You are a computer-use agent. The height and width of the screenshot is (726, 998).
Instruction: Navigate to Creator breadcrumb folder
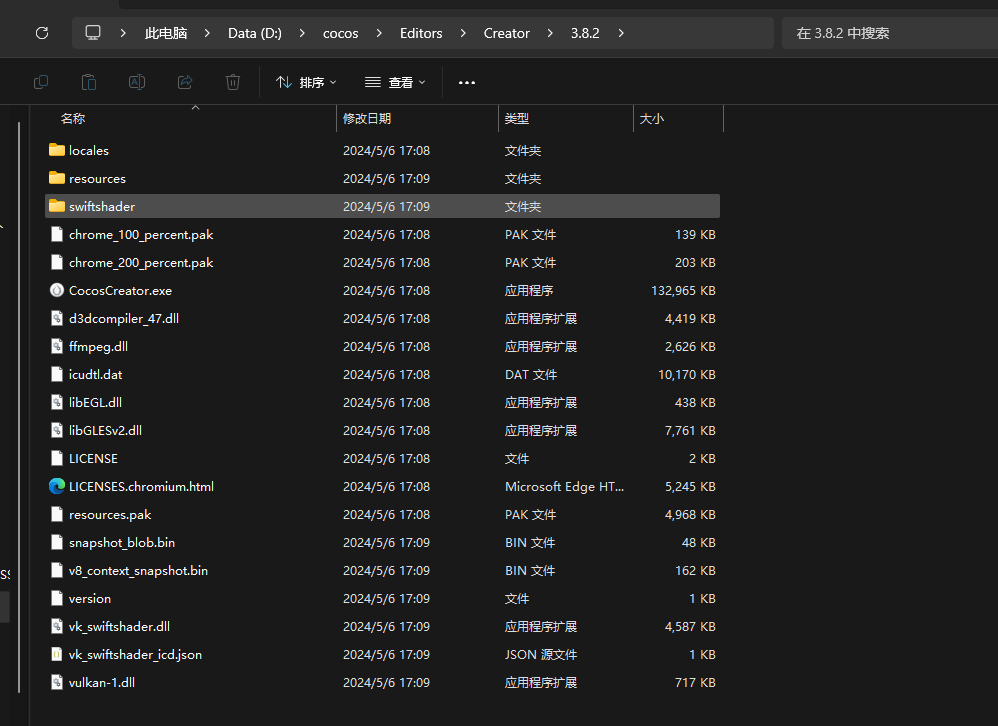coord(507,33)
